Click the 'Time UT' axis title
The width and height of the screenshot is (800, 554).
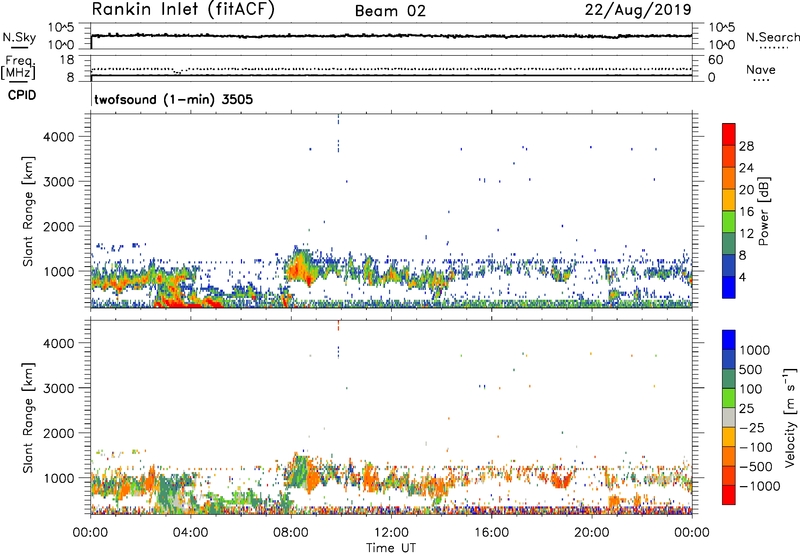(391, 547)
